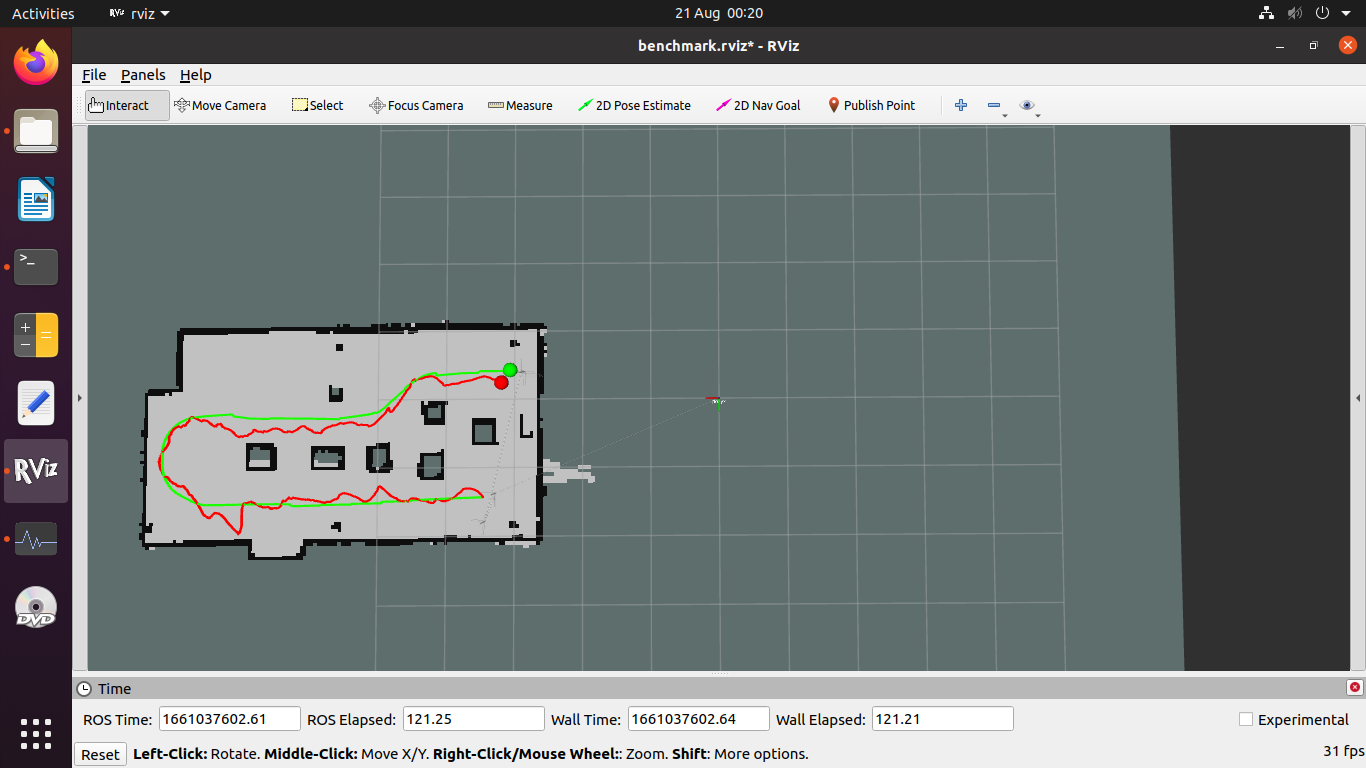Open the Panels menu

click(x=143, y=75)
